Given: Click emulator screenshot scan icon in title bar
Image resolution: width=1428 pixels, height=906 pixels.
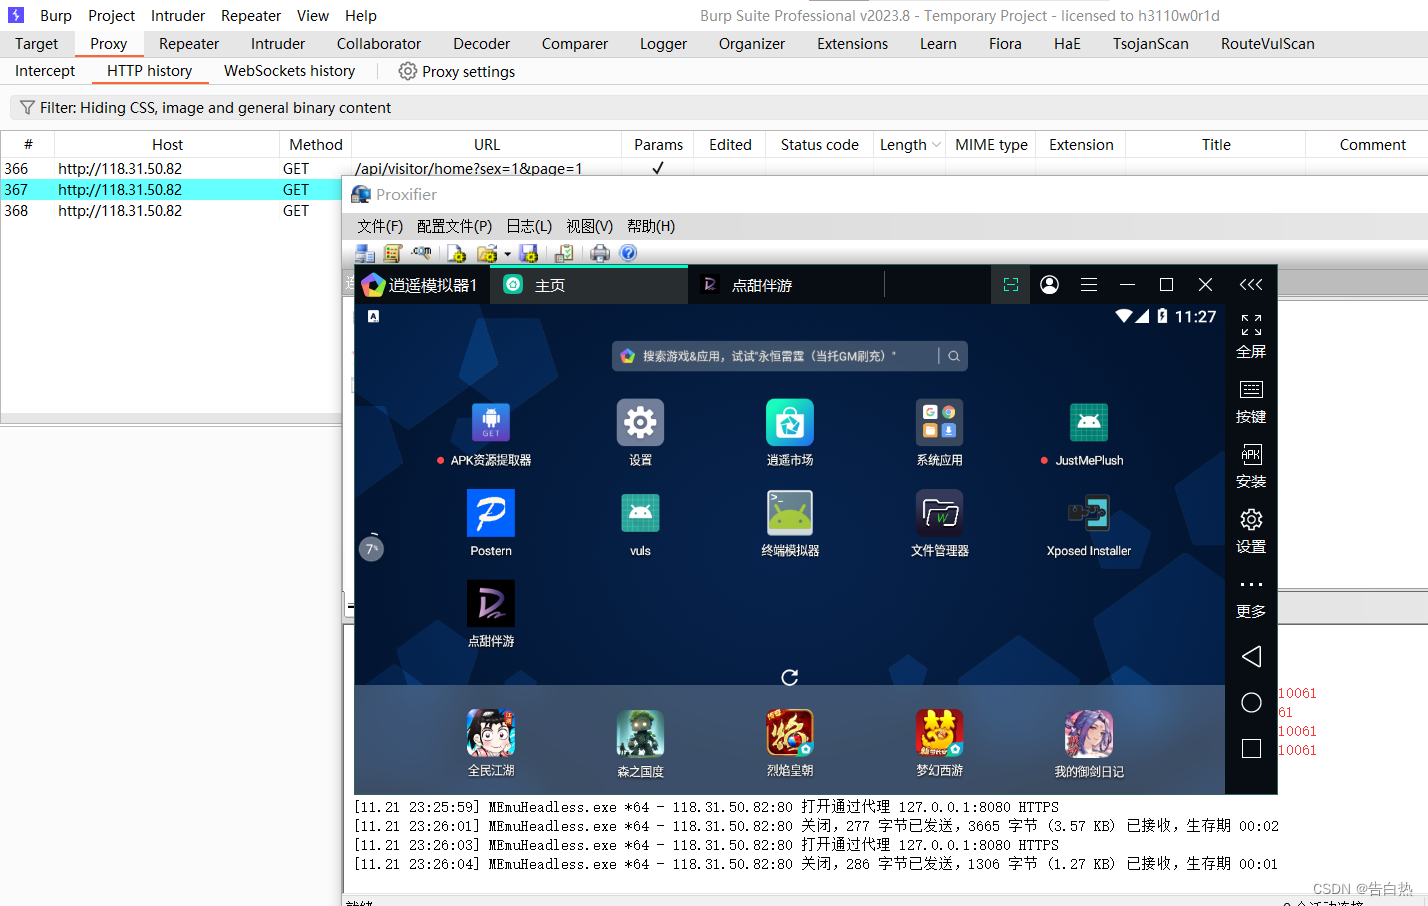Looking at the screenshot, I should pyautogui.click(x=1011, y=285).
